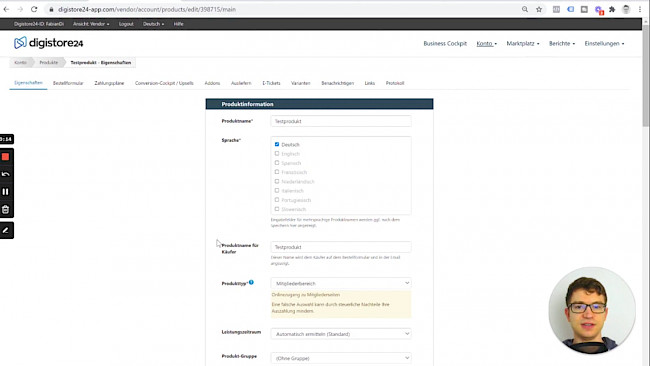
Task: Click the zoom magnifier icon in address bar
Action: (x=525, y=9)
